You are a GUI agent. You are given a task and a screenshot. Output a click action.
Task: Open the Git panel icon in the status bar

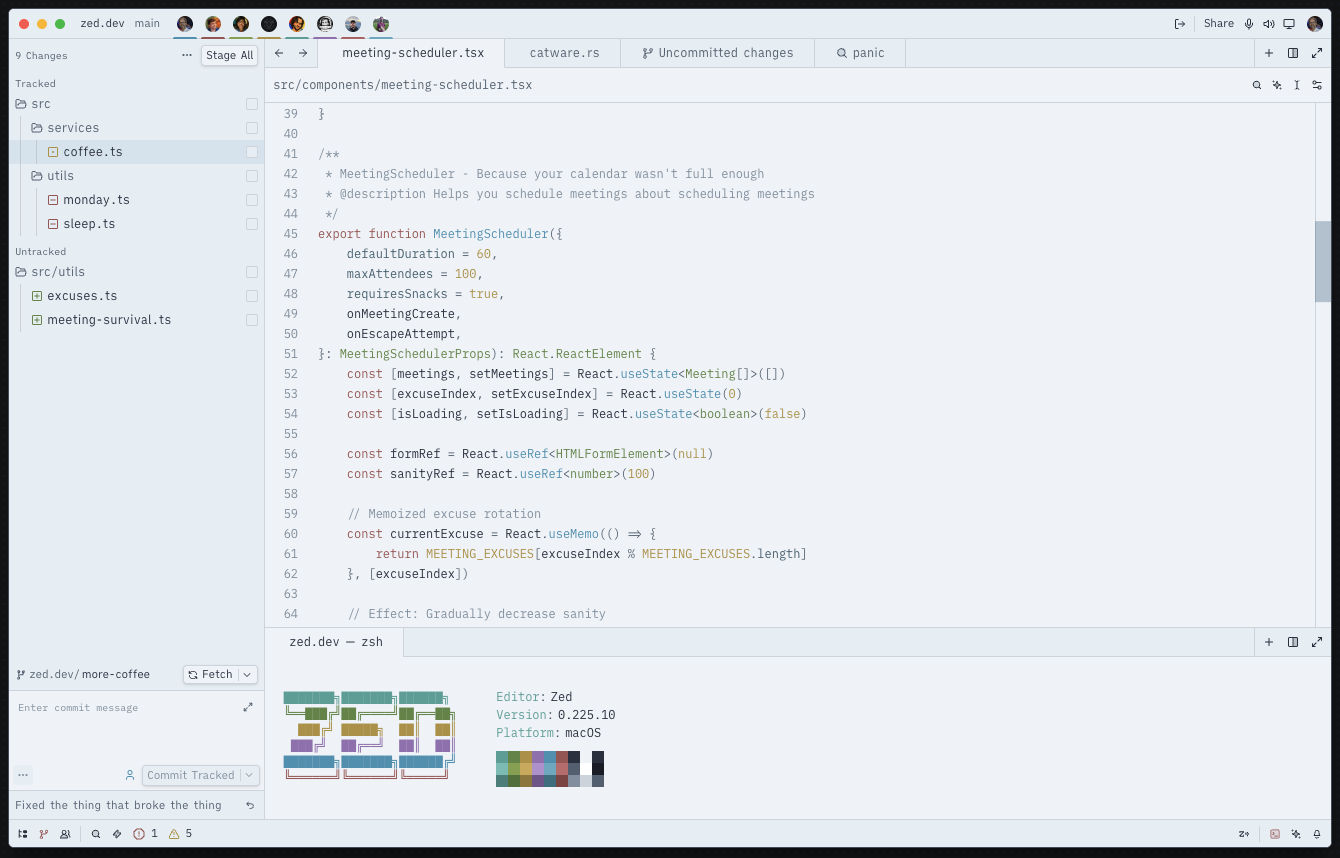point(43,833)
